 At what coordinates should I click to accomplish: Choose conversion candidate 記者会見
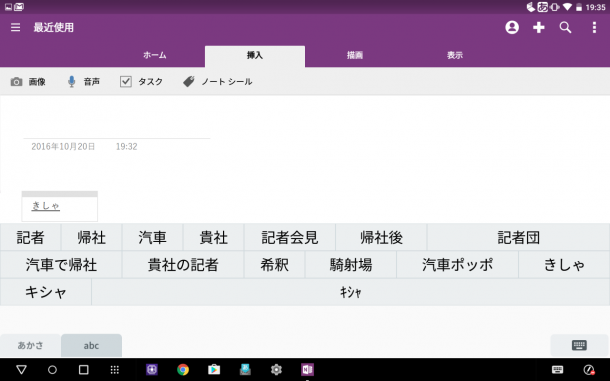coord(290,237)
